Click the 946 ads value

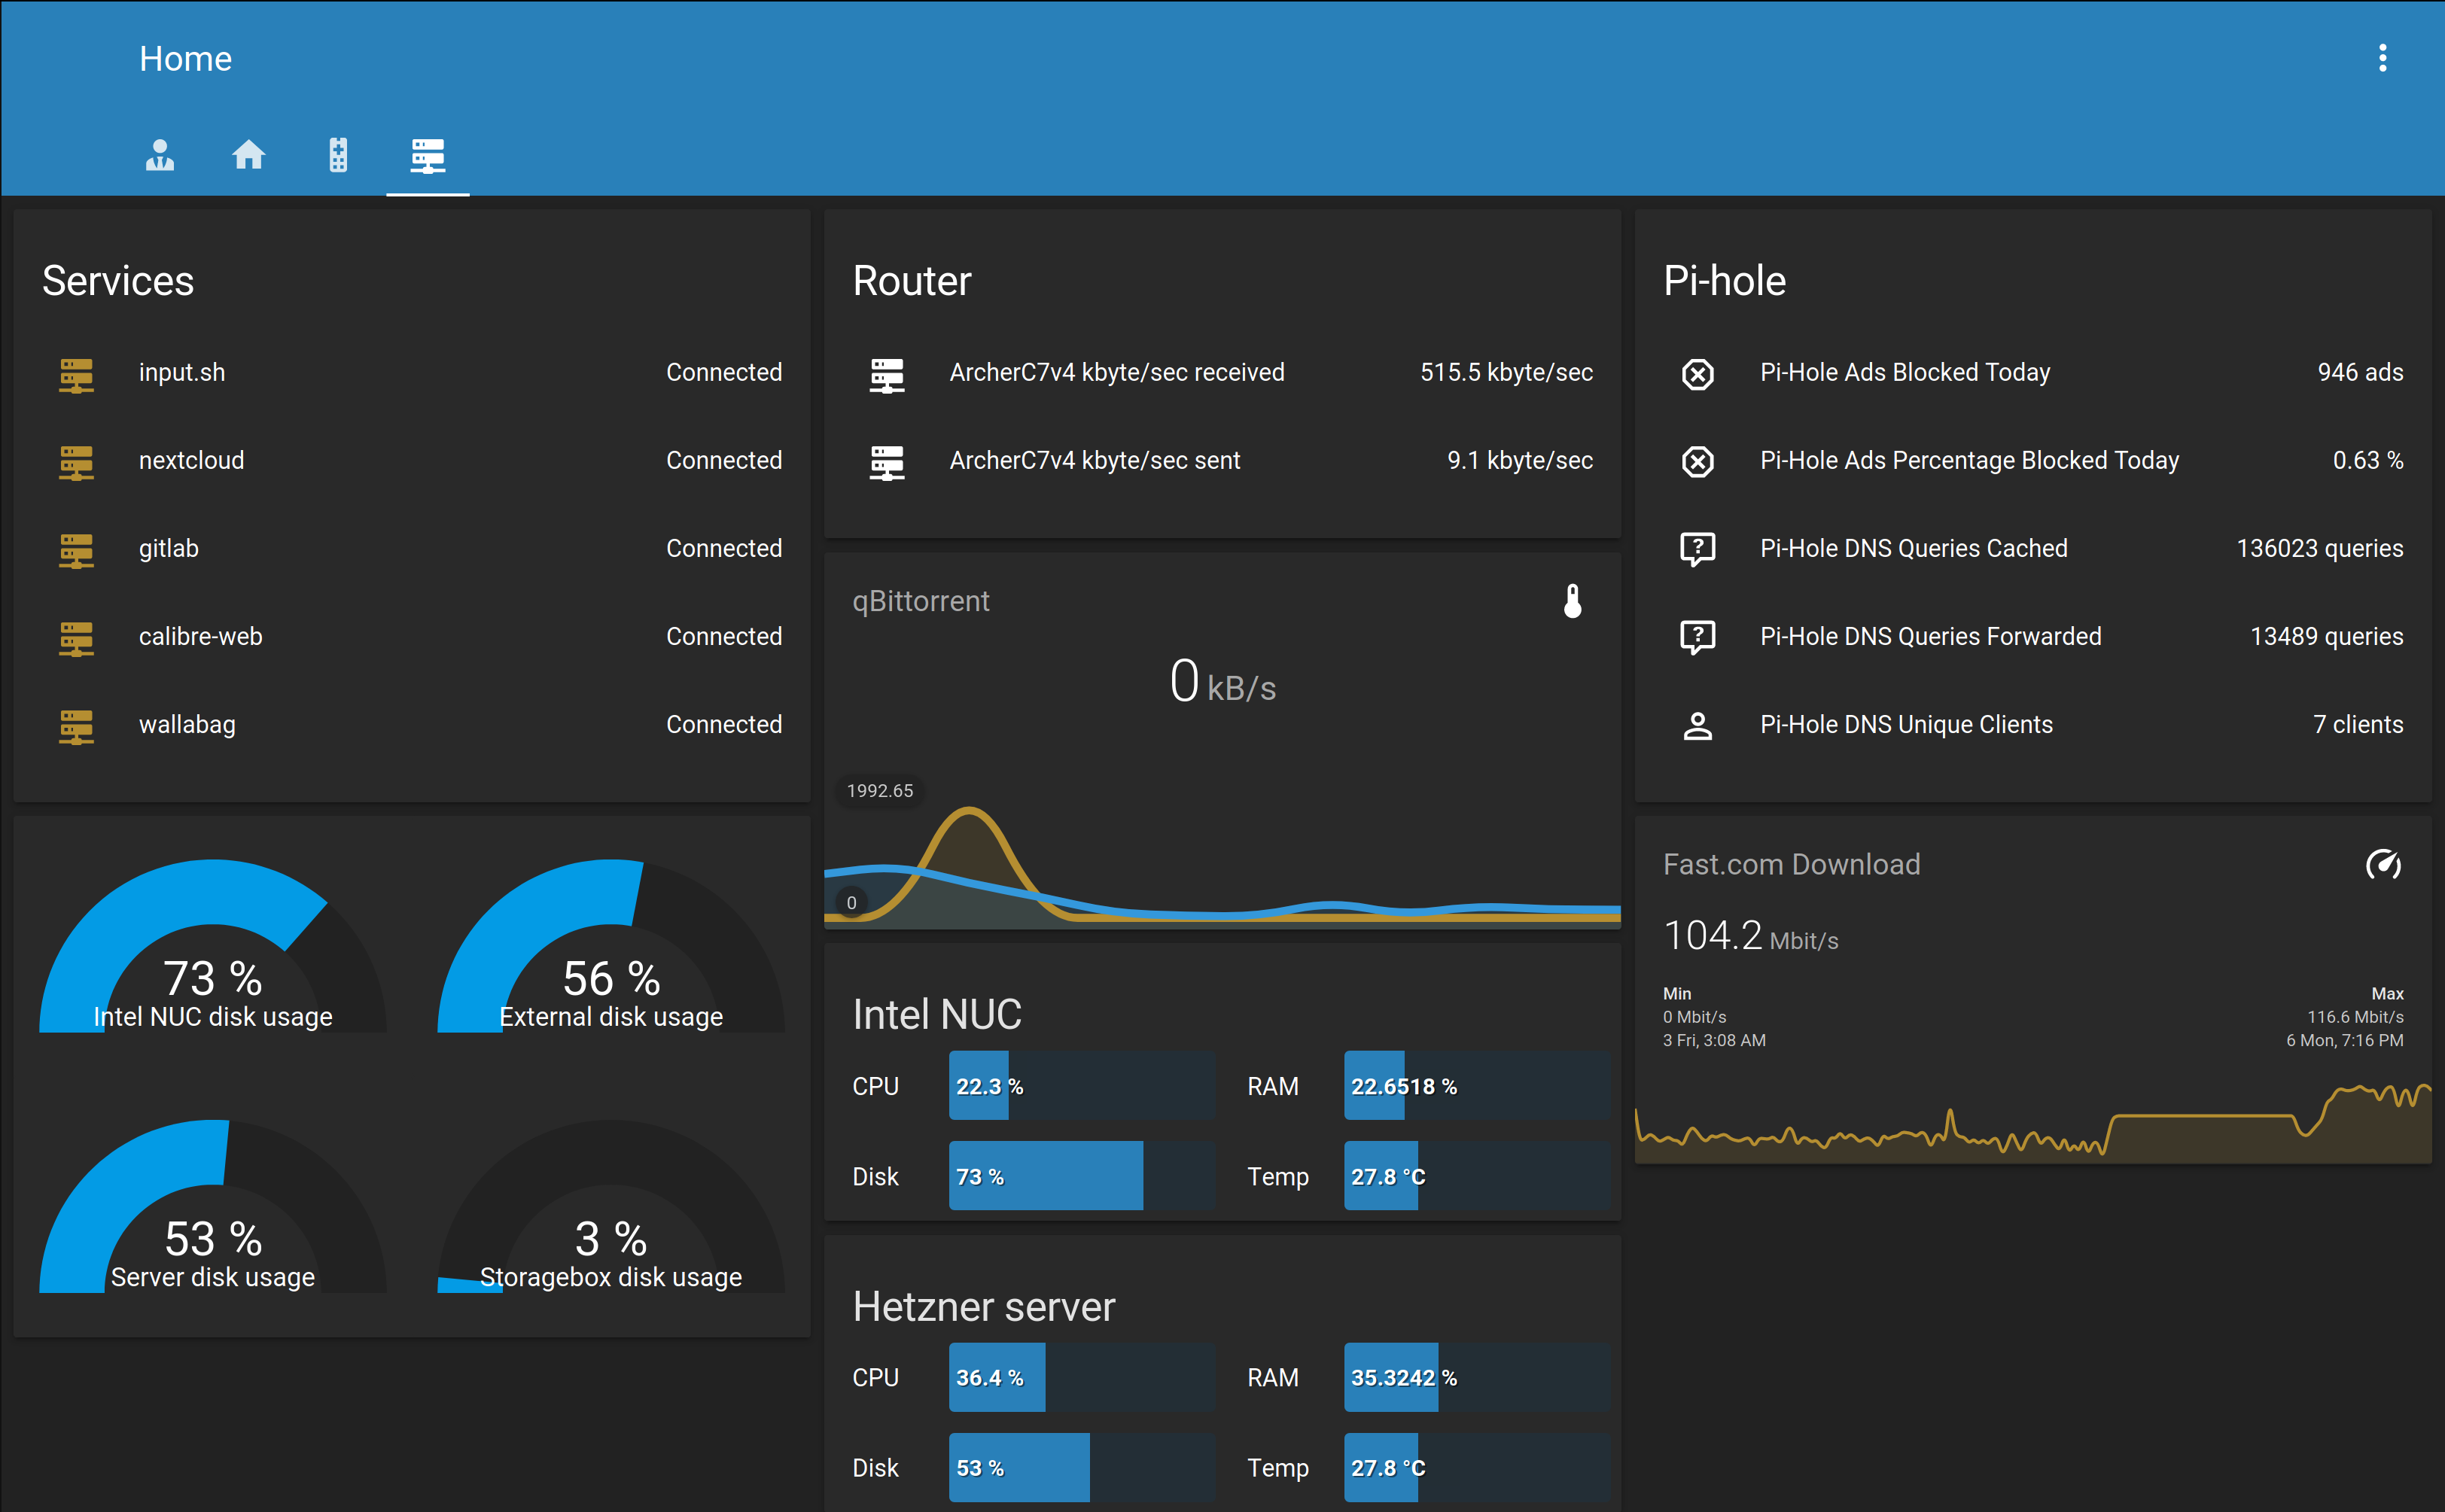(x=2360, y=373)
